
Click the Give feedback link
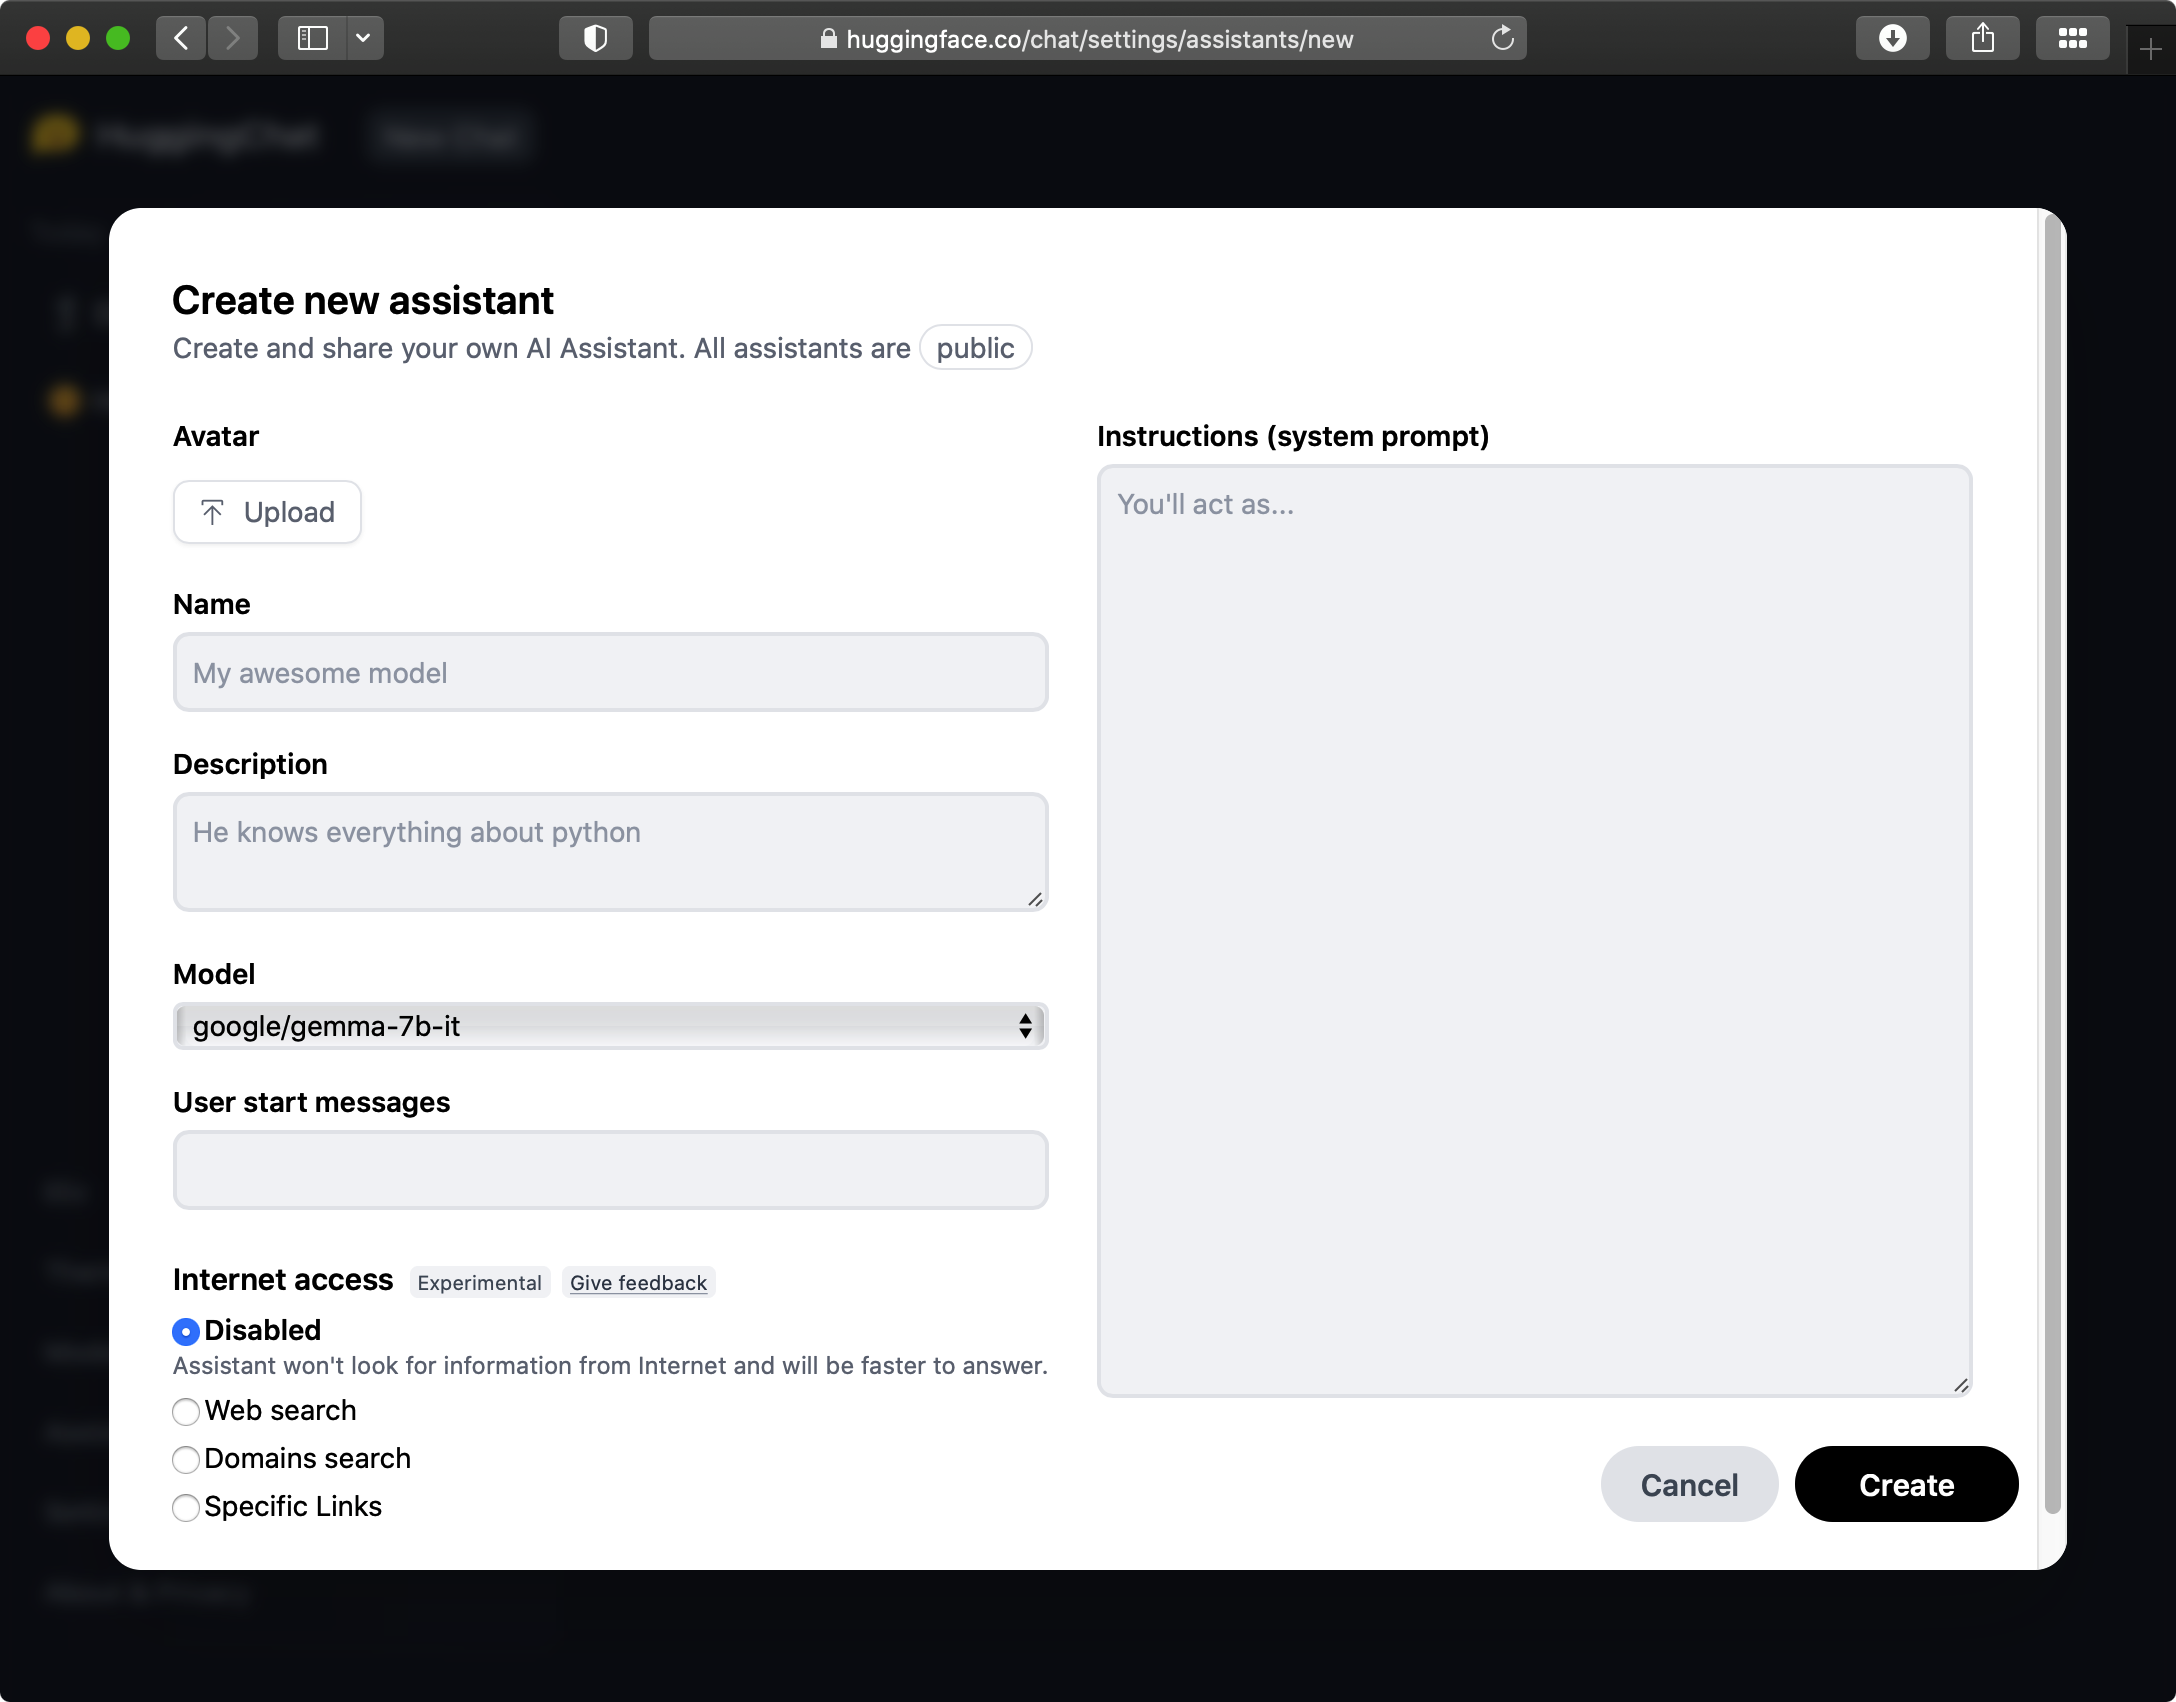tap(639, 1282)
